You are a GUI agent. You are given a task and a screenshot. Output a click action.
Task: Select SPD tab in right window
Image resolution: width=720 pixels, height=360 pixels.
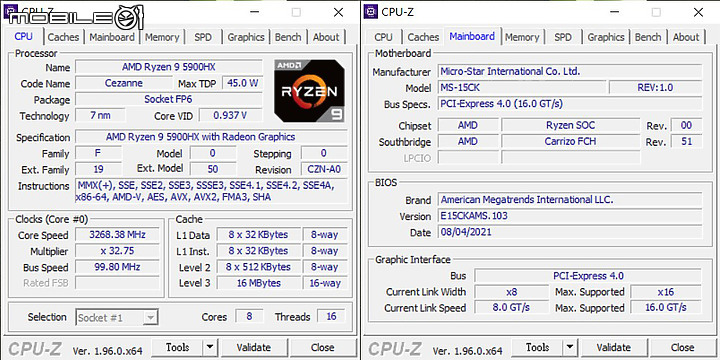pyautogui.click(x=563, y=37)
